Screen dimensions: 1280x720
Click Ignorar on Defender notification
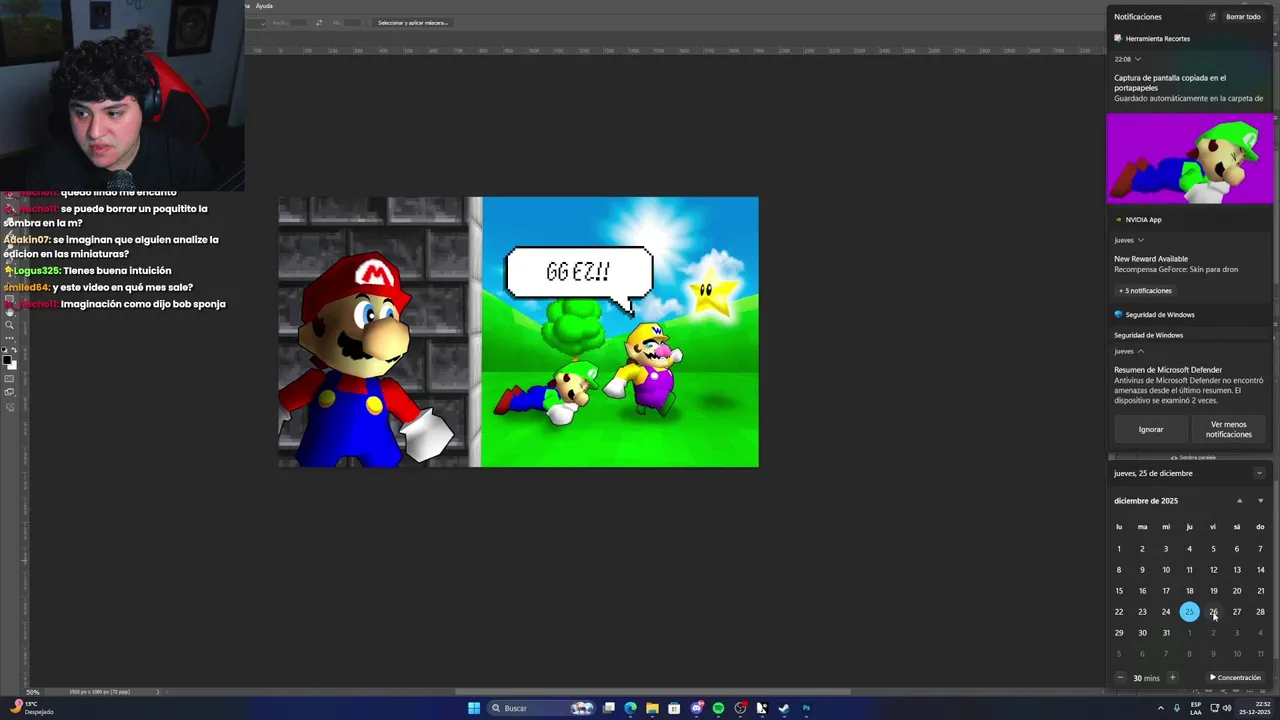click(1151, 429)
